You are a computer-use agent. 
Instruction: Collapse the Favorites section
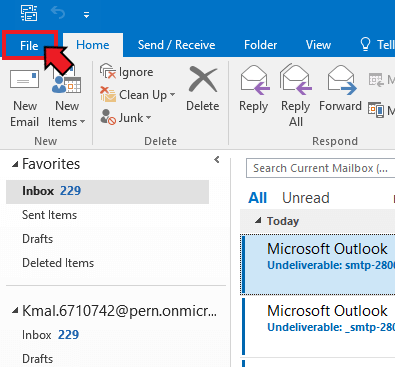tap(15, 164)
